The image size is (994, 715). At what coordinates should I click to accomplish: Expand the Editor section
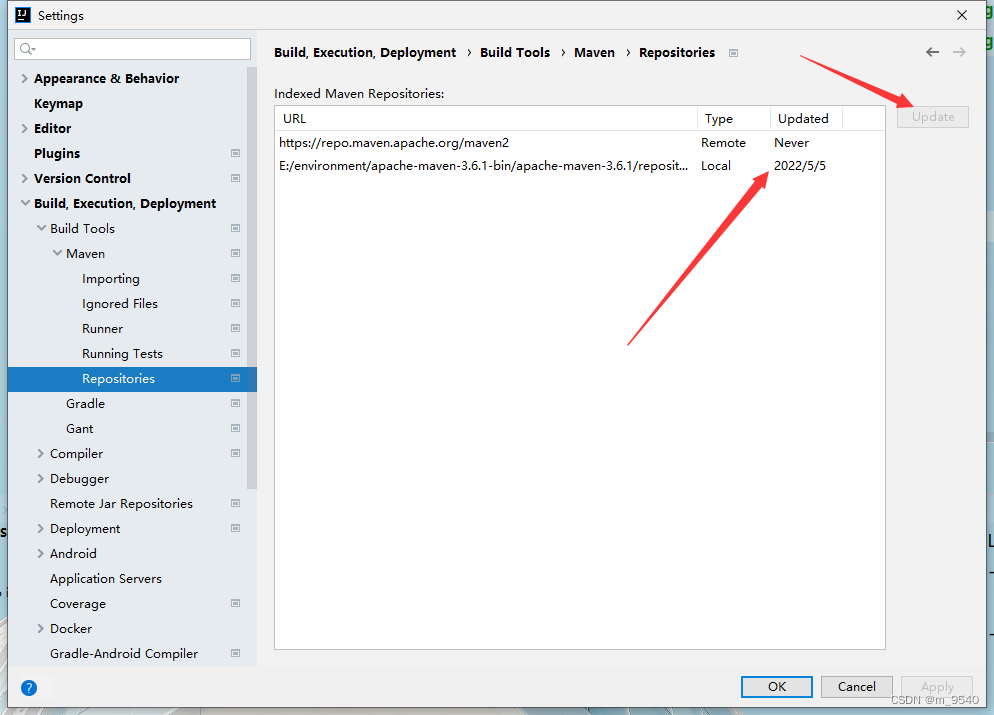[25, 129]
